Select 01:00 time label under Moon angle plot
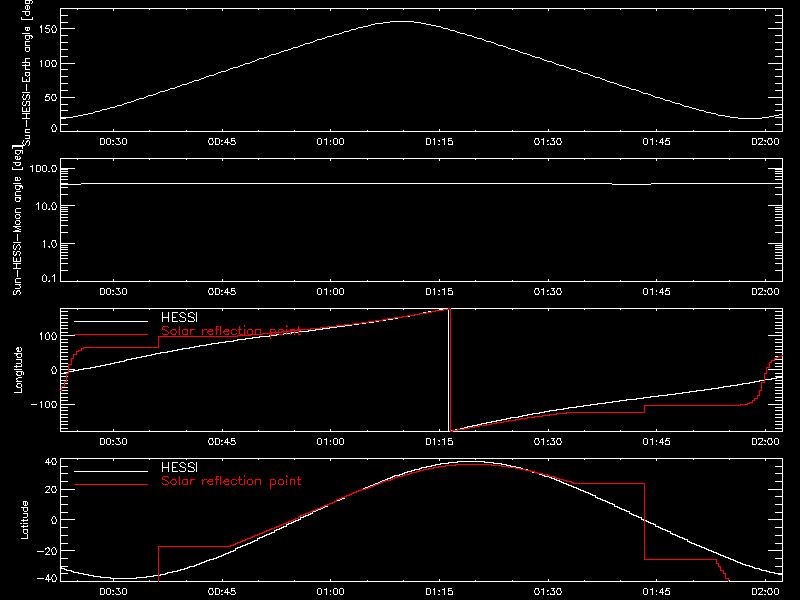 coord(331,292)
